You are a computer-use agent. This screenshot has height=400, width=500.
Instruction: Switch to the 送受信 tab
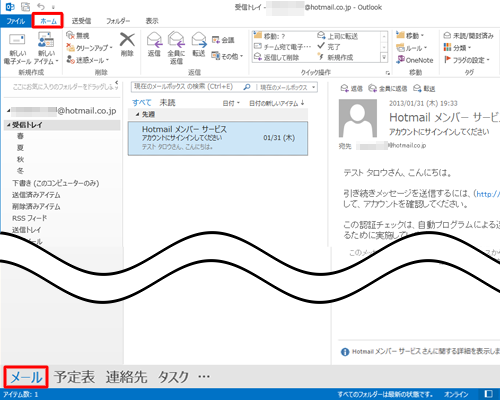click(x=81, y=21)
